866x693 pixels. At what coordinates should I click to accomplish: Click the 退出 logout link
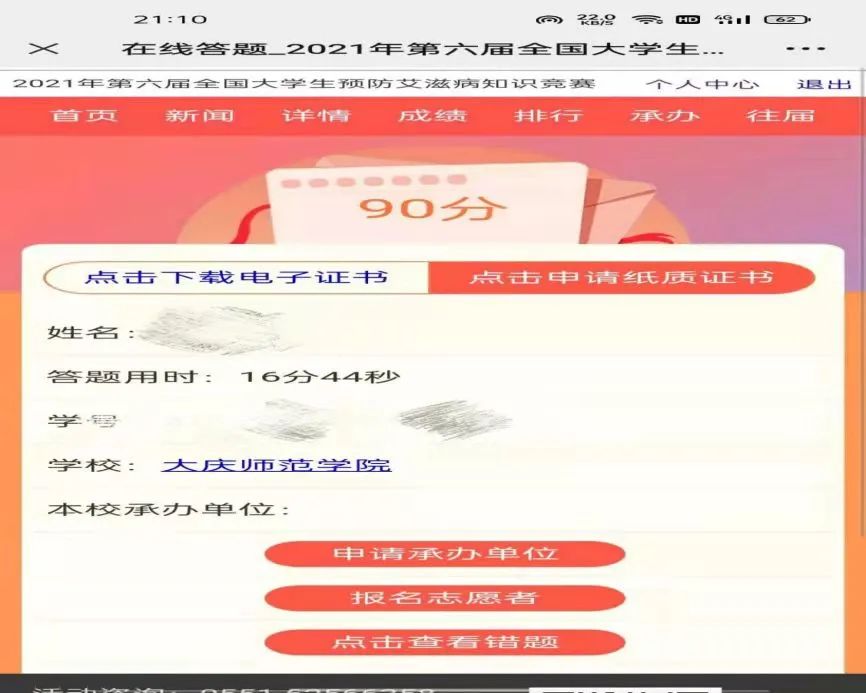(x=816, y=84)
